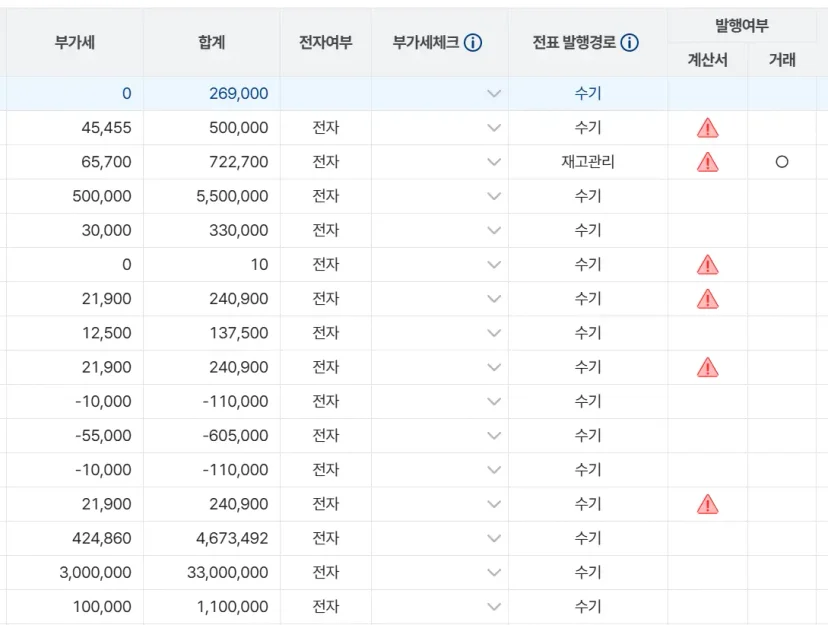828x625 pixels.
Task: Select the 12,500 tax cell
Action: coord(74,333)
